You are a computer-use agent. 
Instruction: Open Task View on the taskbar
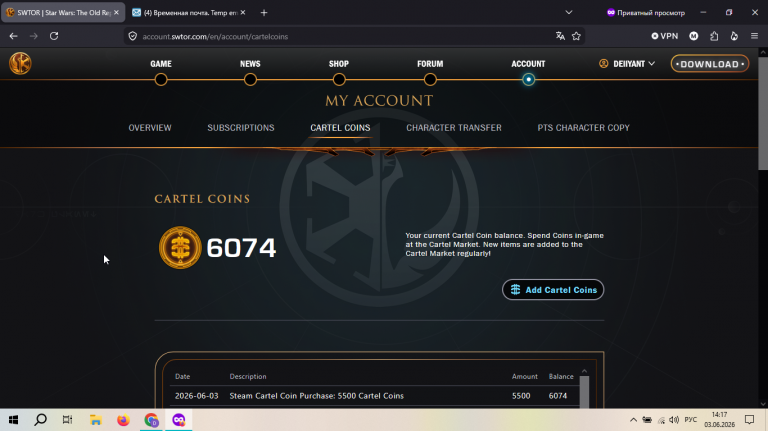coord(68,420)
